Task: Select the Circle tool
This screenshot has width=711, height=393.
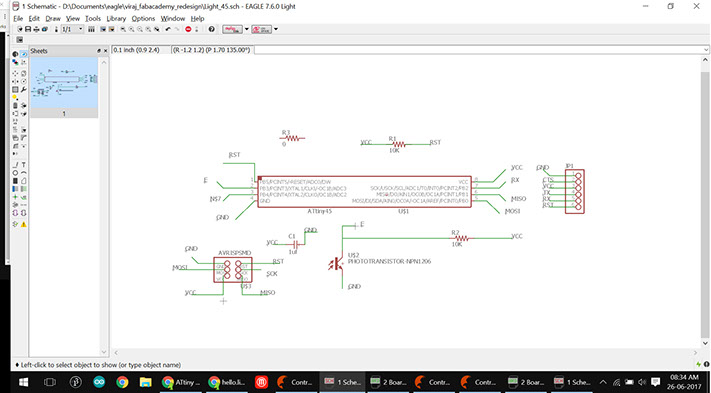Action: [x=15, y=173]
